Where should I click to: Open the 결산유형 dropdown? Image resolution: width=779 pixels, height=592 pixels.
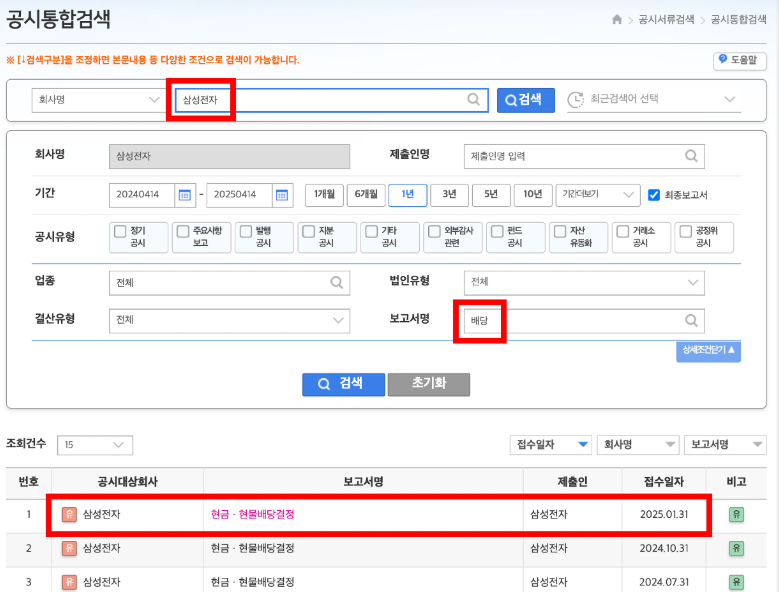230,321
